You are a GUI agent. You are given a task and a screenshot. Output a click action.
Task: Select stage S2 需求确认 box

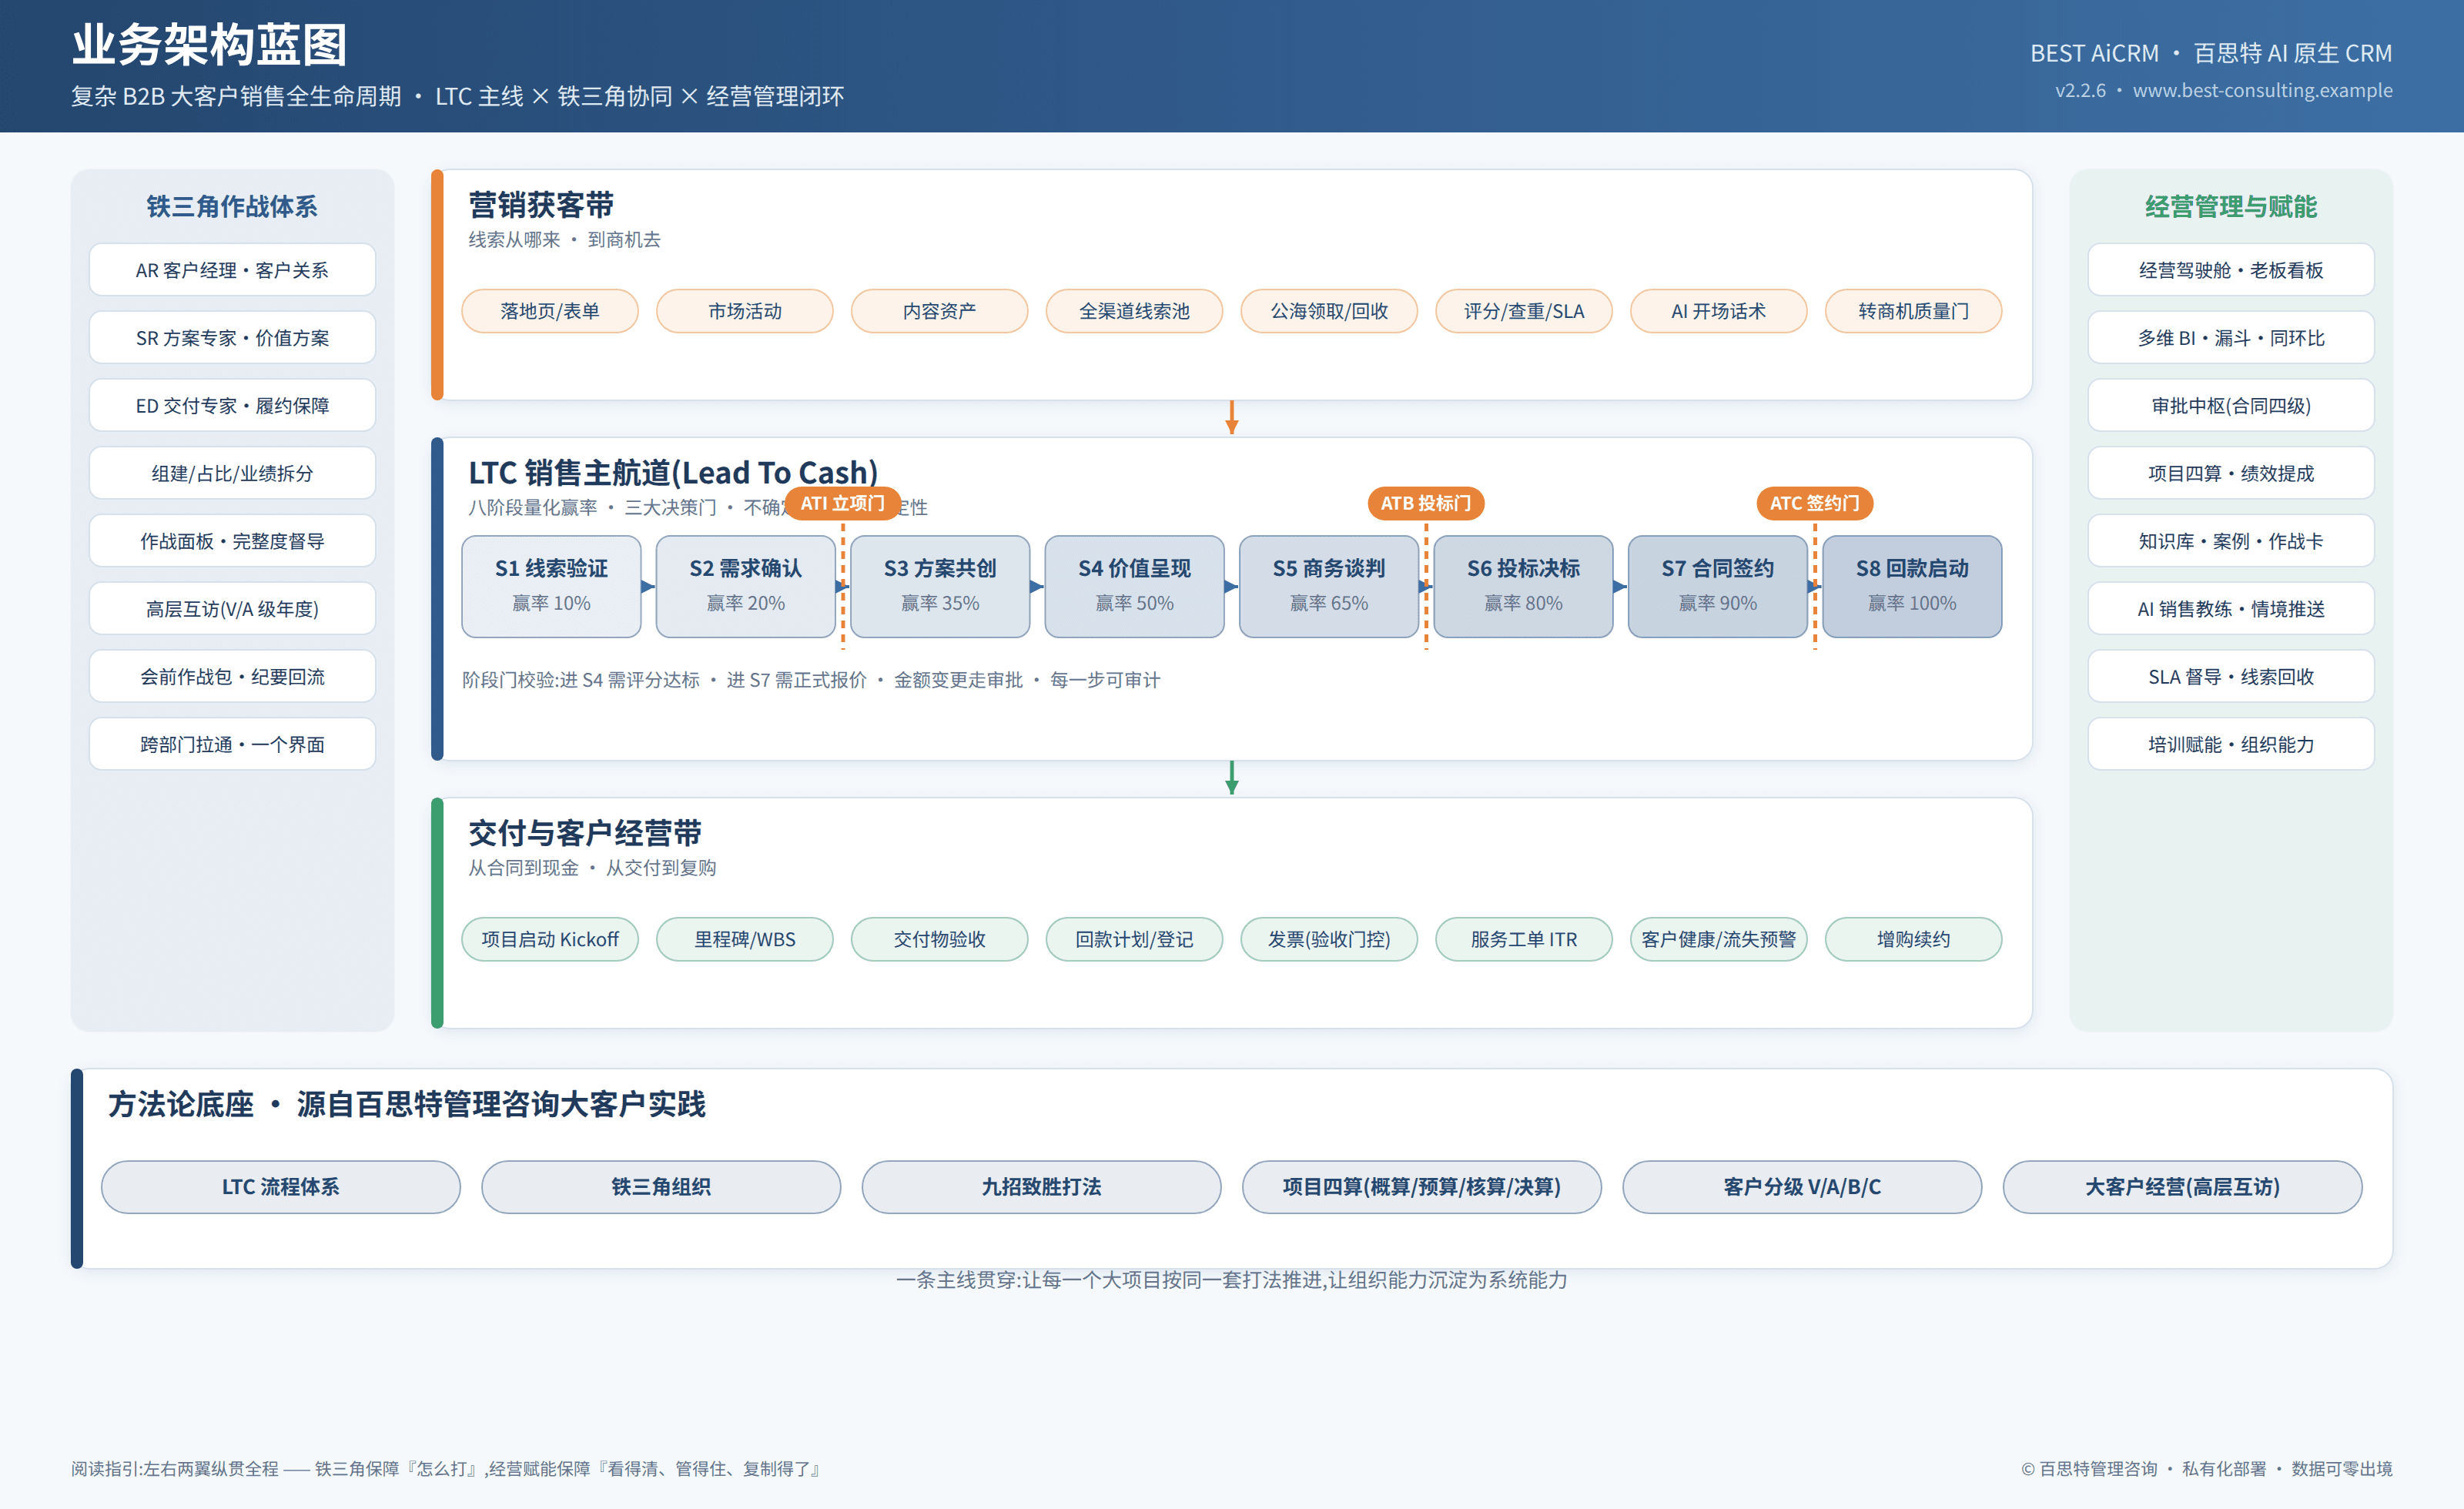tap(746, 586)
